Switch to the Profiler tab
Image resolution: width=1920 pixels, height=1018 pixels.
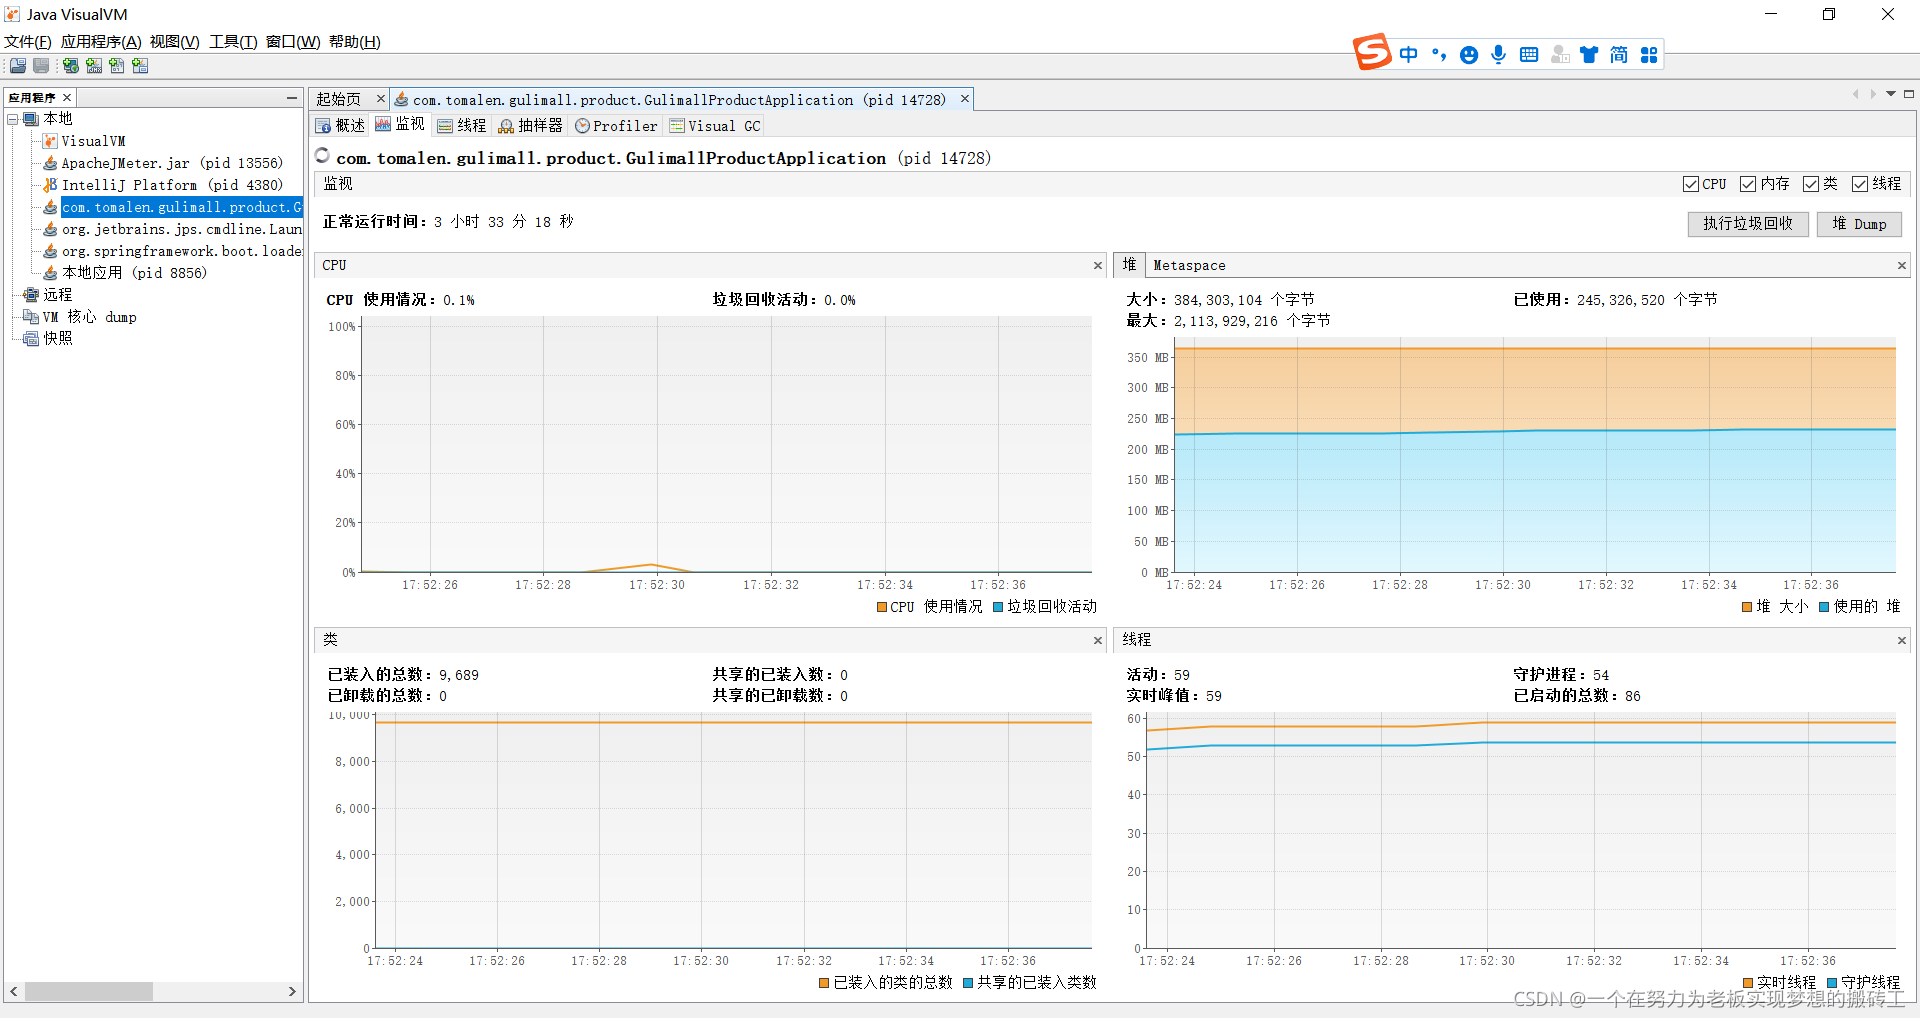click(616, 126)
